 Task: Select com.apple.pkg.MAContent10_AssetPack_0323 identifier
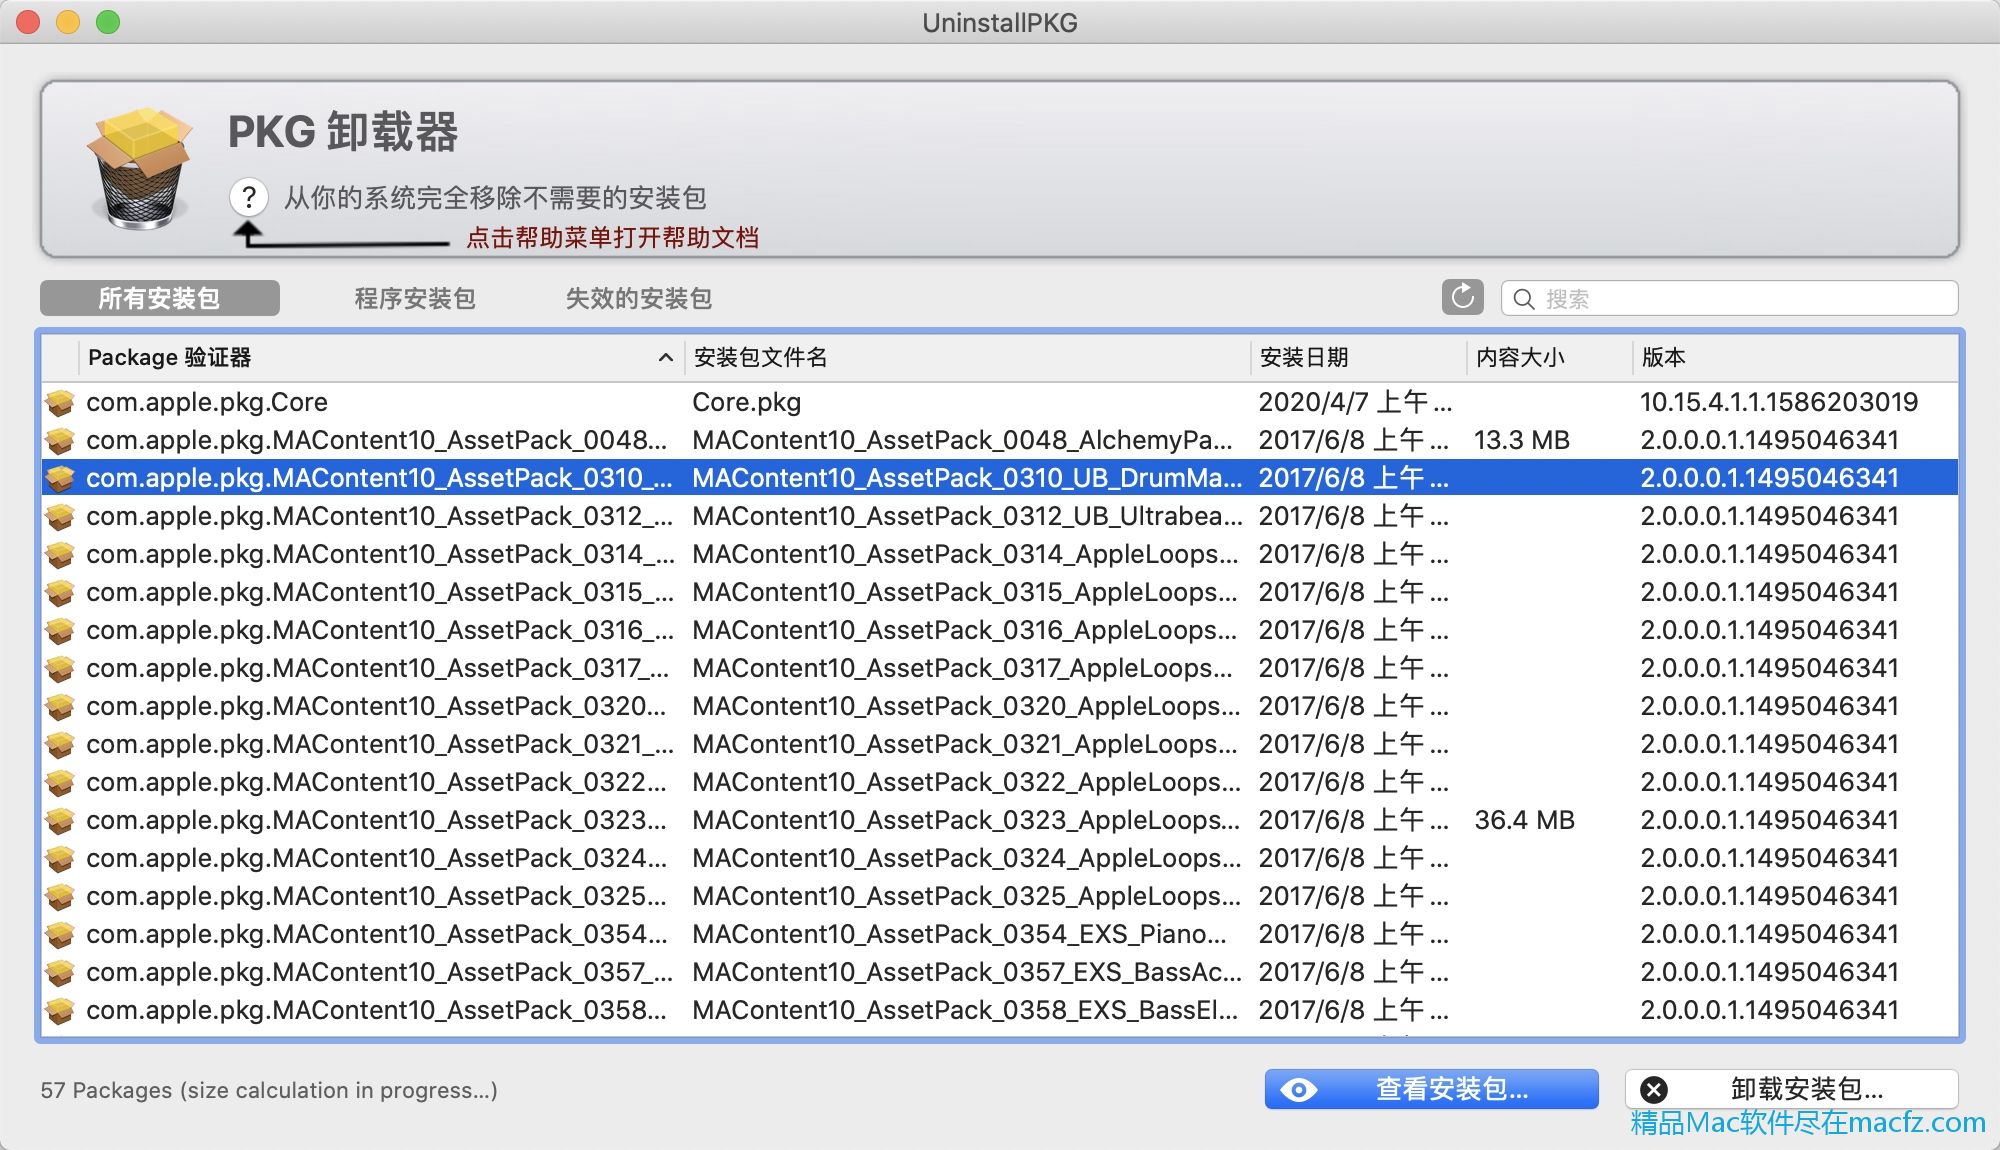point(376,820)
